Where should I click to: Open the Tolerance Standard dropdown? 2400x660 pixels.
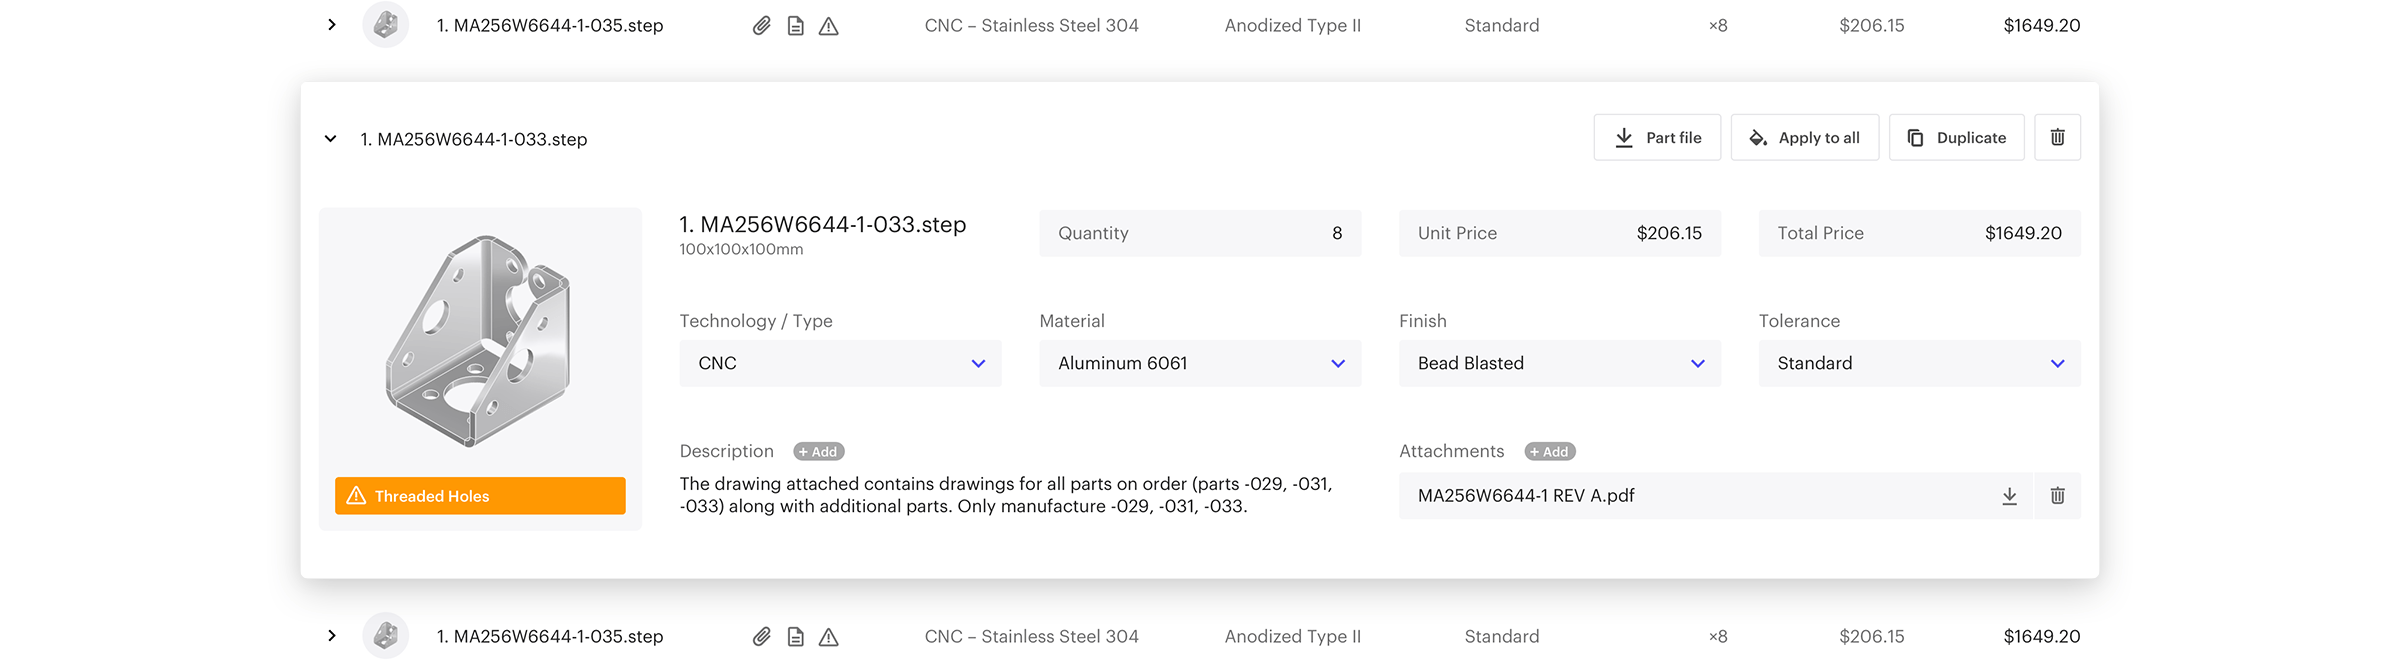1919,364
